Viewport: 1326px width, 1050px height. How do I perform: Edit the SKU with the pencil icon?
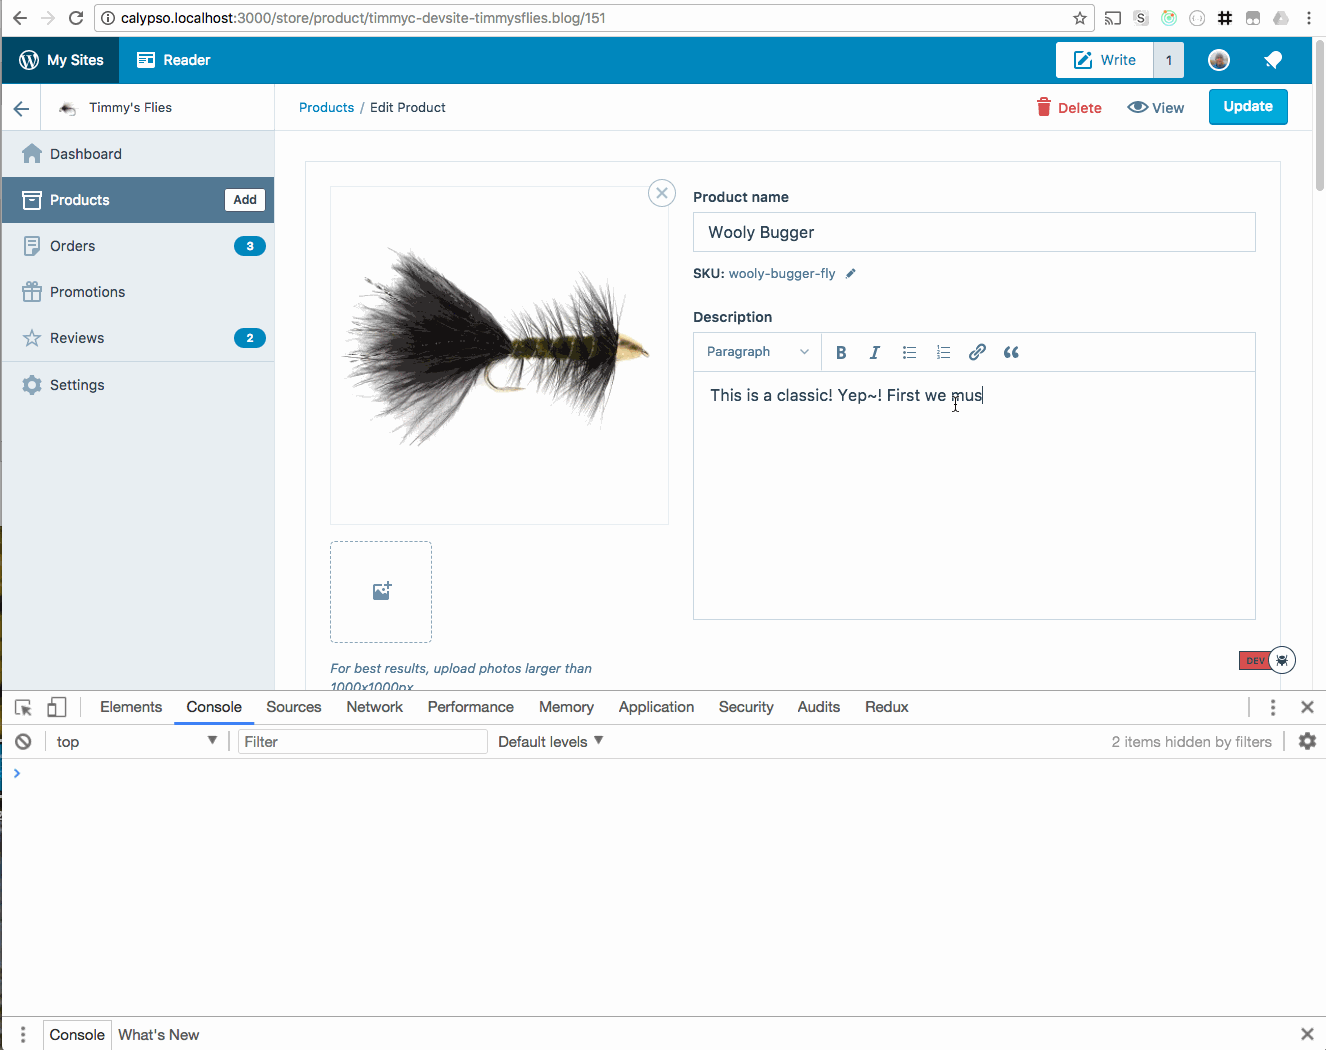[x=849, y=273]
